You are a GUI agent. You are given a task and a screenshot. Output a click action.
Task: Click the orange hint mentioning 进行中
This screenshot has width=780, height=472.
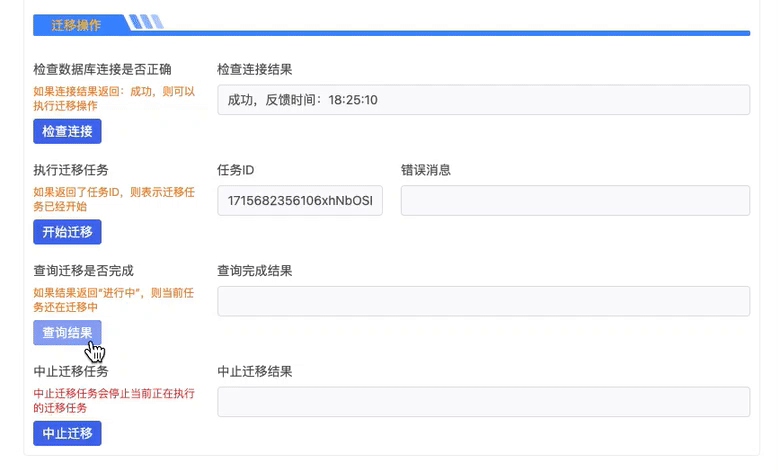(114, 300)
